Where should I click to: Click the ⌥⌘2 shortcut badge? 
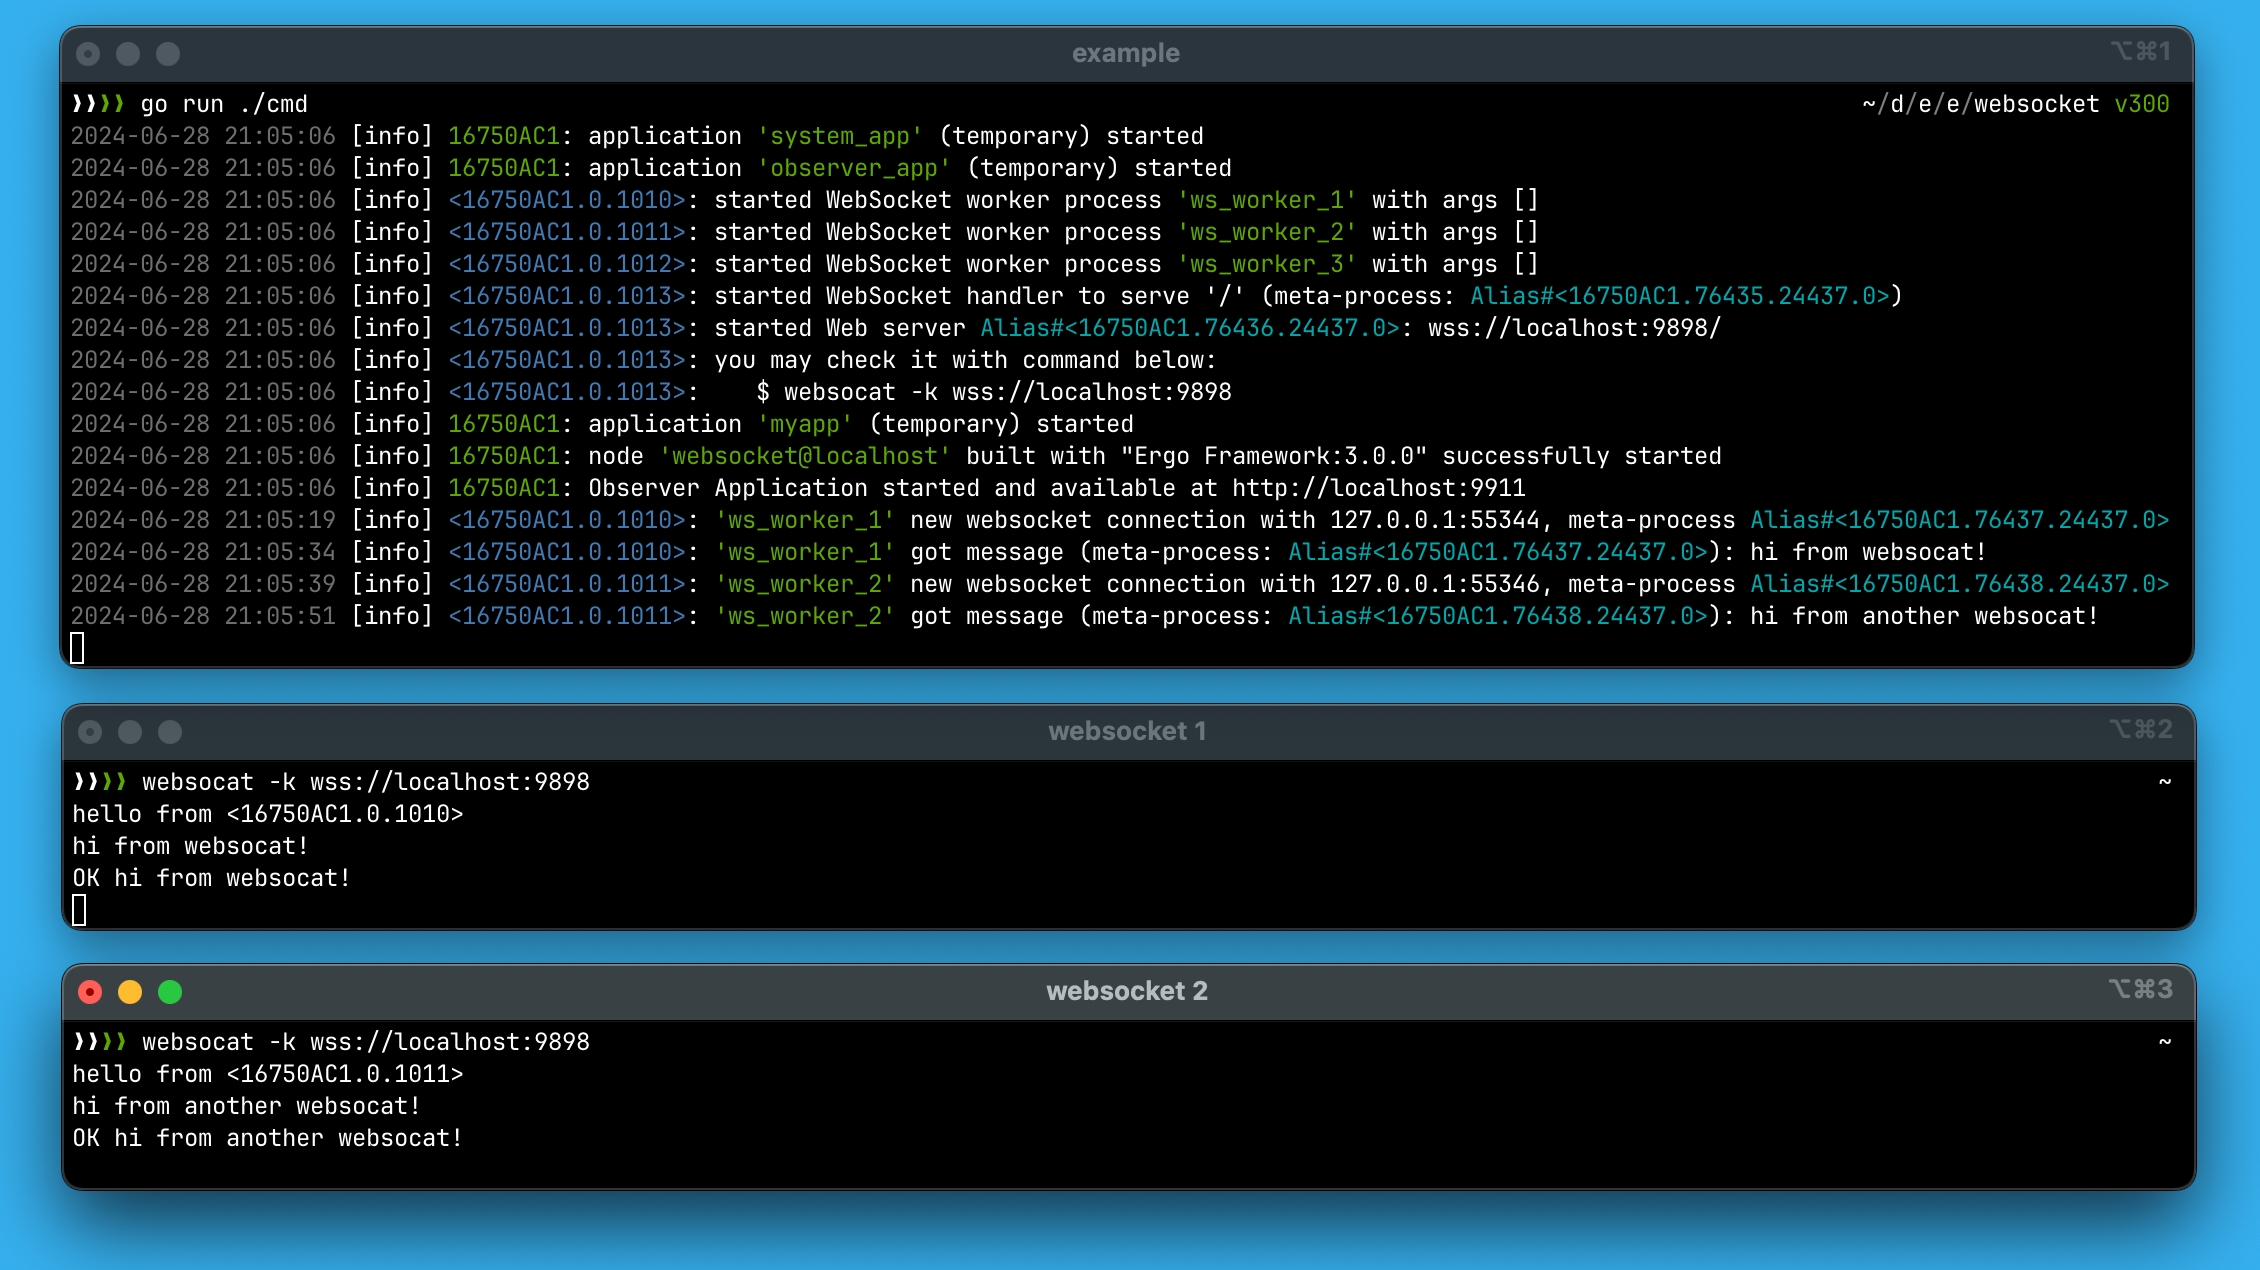[x=2140, y=729]
